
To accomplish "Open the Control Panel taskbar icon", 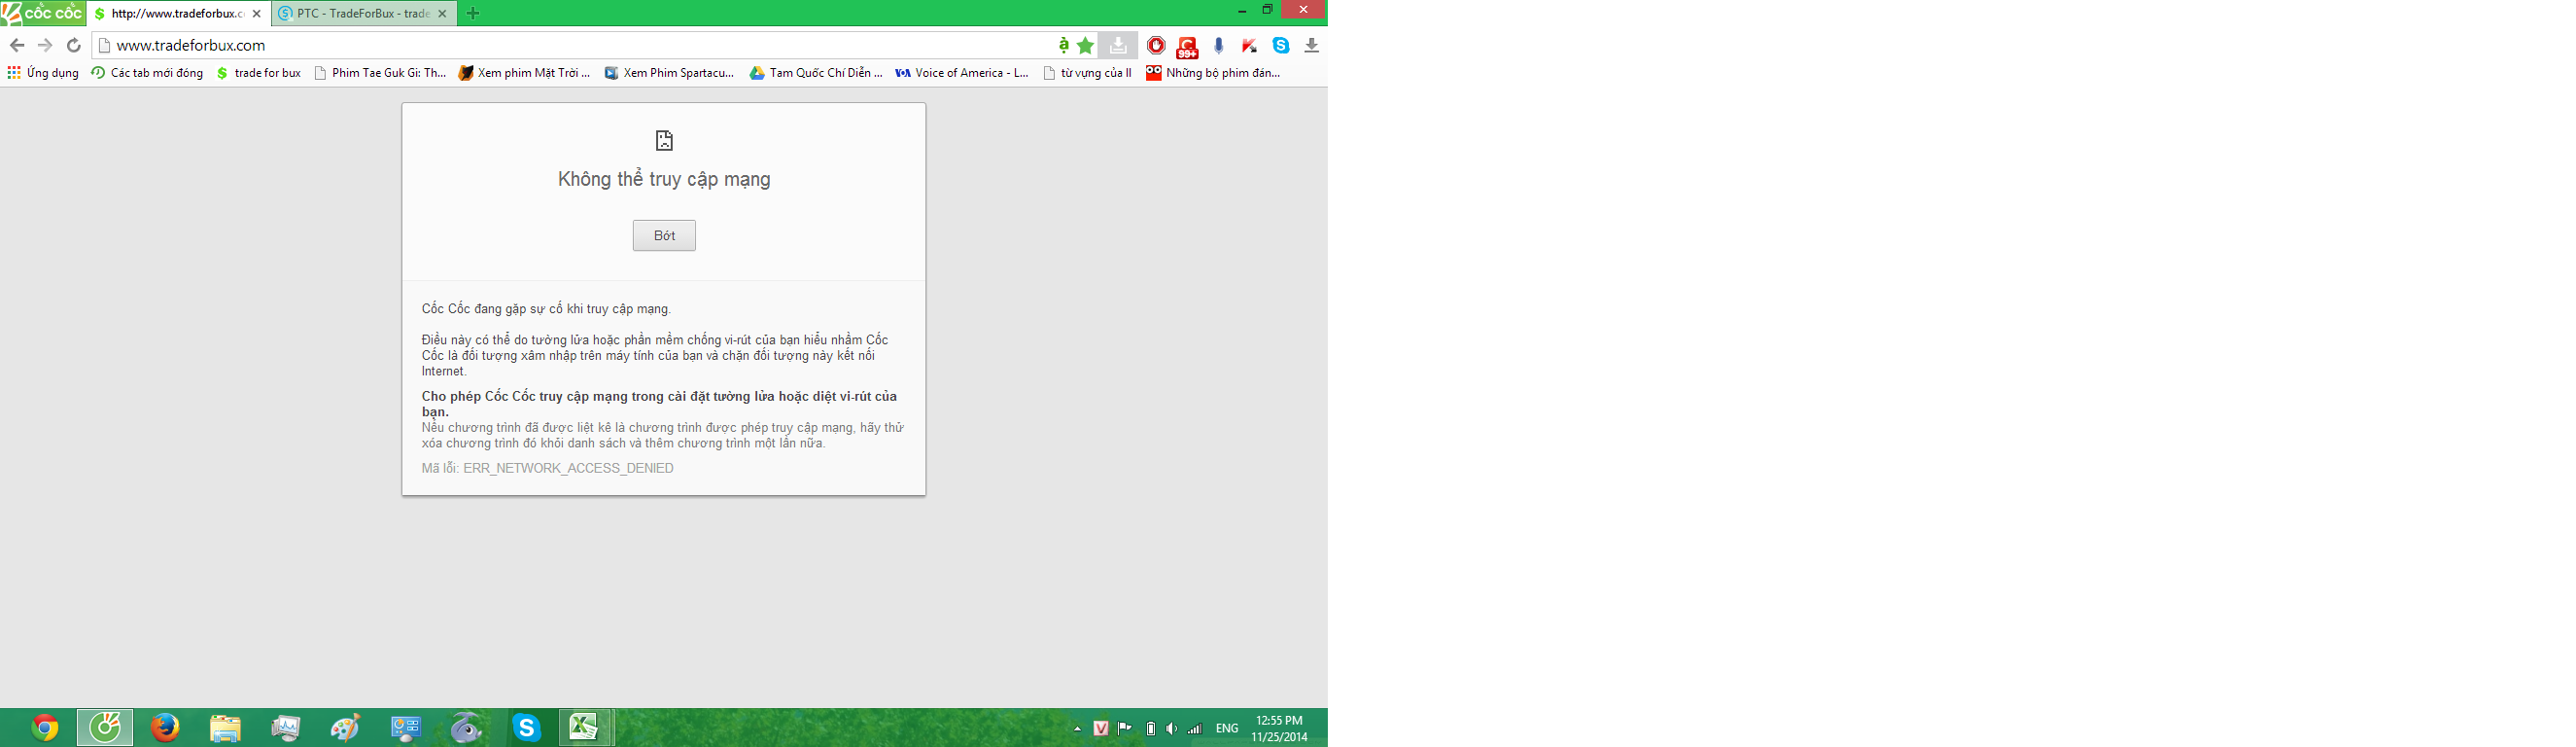I will [x=405, y=727].
